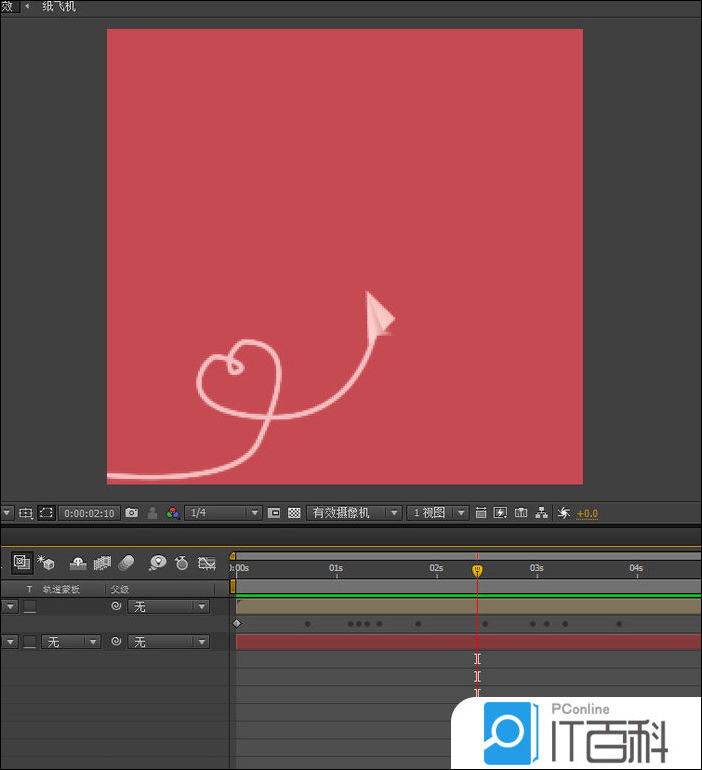Viewport: 702px width, 770px height.
Task: Open the 1 视图 view layout dropdown
Action: [x=438, y=513]
